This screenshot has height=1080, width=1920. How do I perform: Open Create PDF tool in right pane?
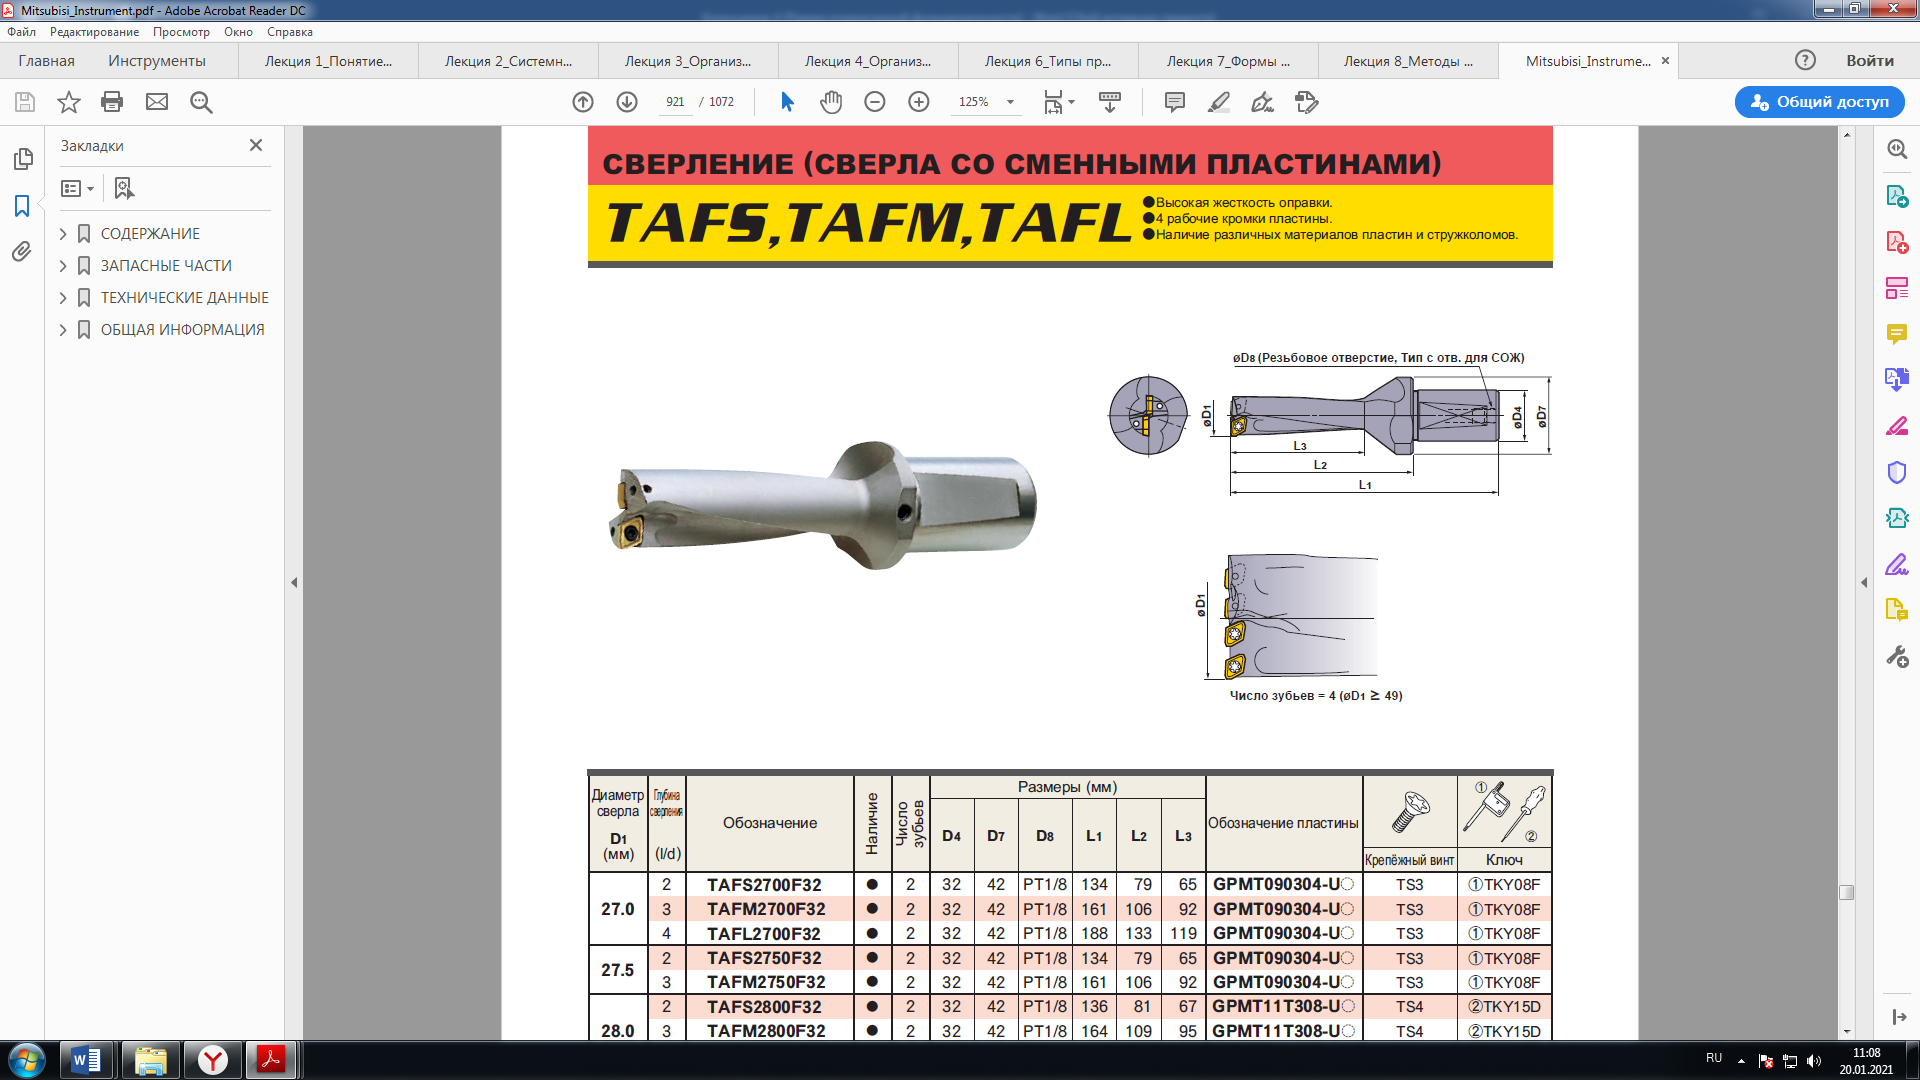(x=1897, y=242)
